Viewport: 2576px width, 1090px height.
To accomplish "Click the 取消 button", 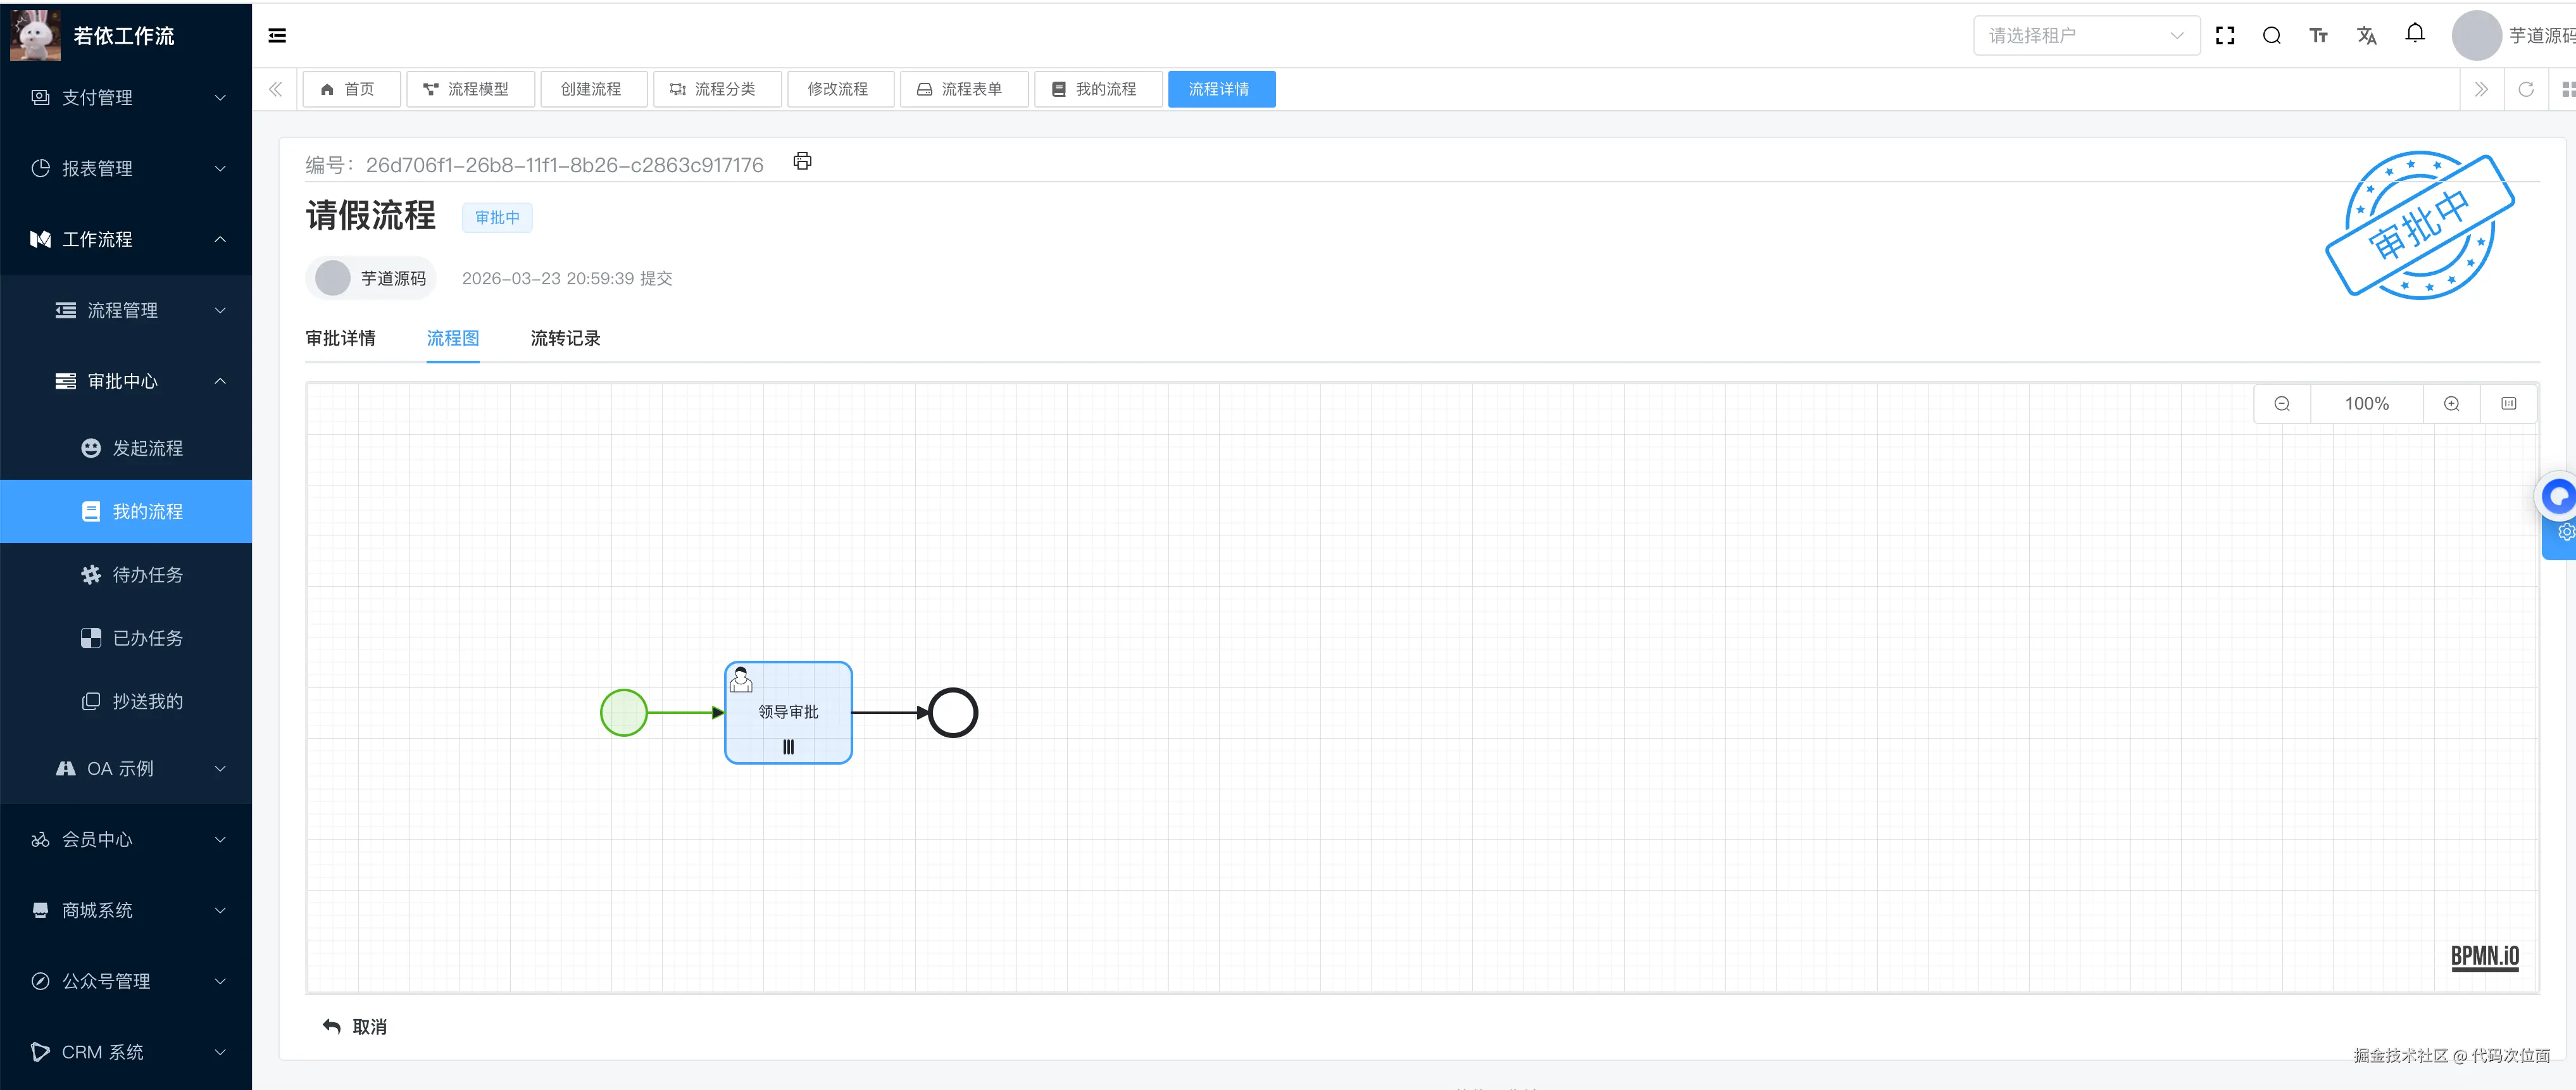I will pyautogui.click(x=355, y=1027).
